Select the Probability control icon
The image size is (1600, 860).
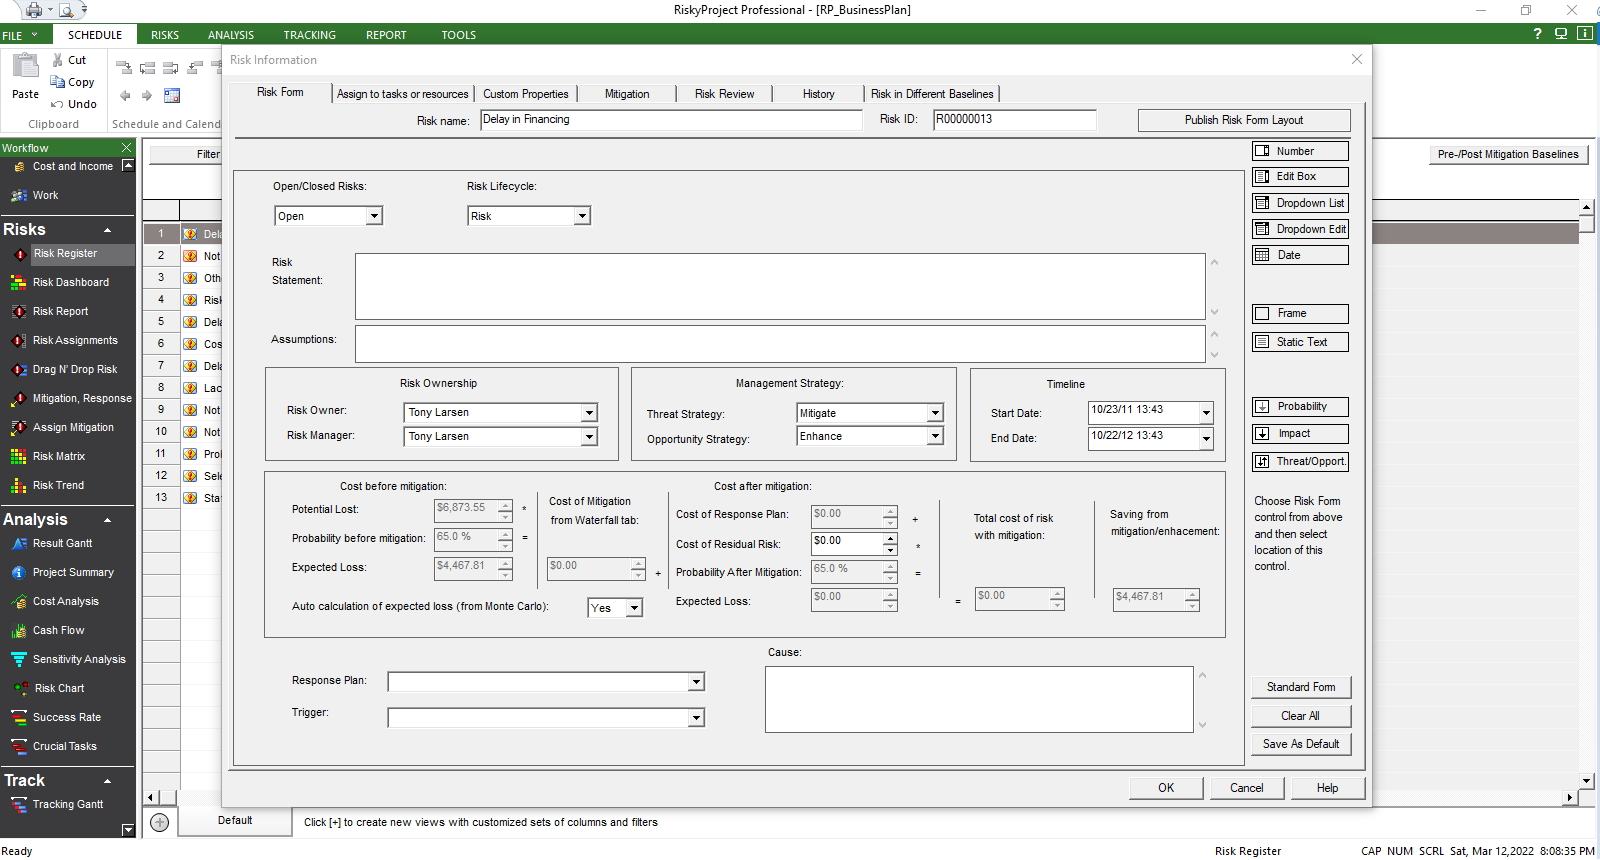[x=1263, y=407]
